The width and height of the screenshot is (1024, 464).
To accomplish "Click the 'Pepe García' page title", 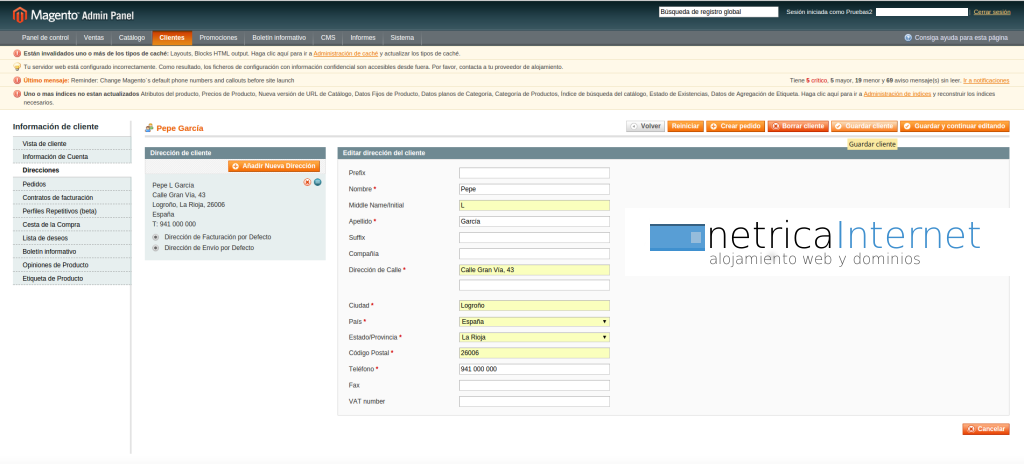I will (180, 128).
